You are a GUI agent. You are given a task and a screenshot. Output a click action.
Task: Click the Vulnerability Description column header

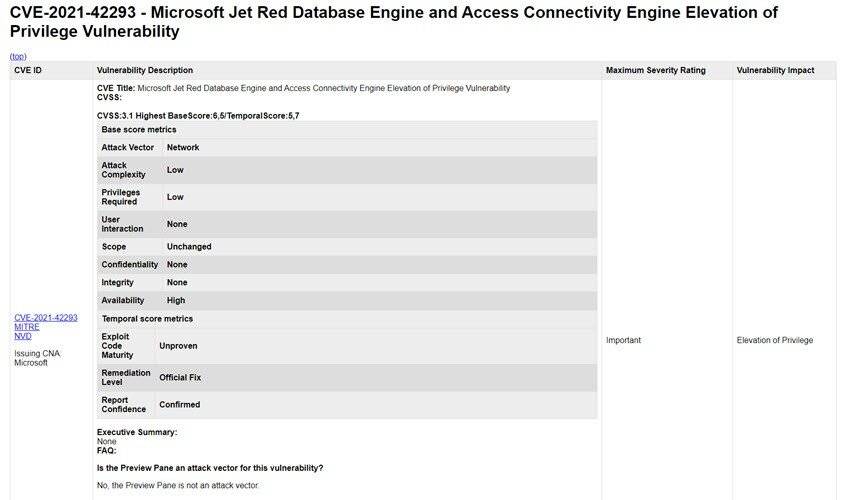coord(145,70)
